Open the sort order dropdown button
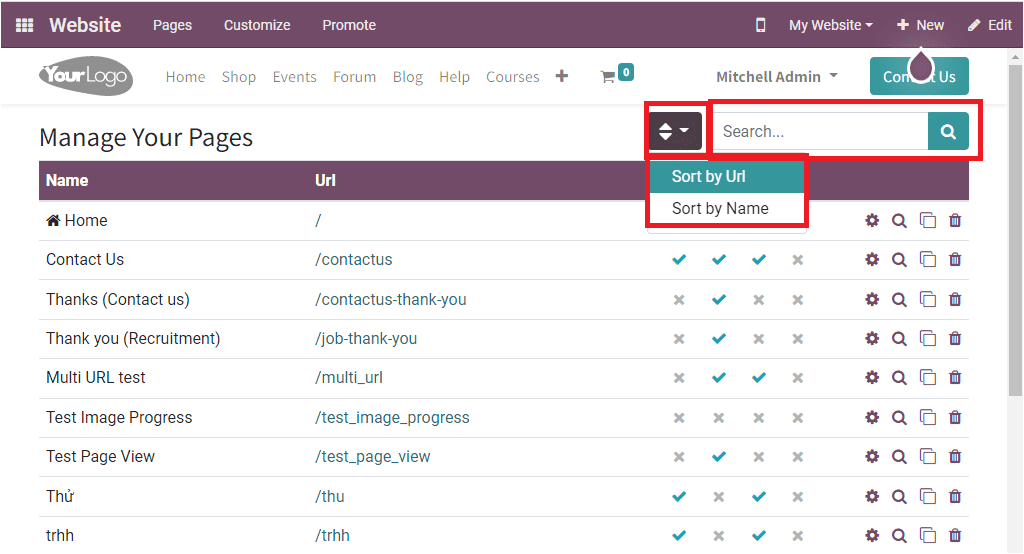Screen dimensions: 1024x554 coord(674,131)
